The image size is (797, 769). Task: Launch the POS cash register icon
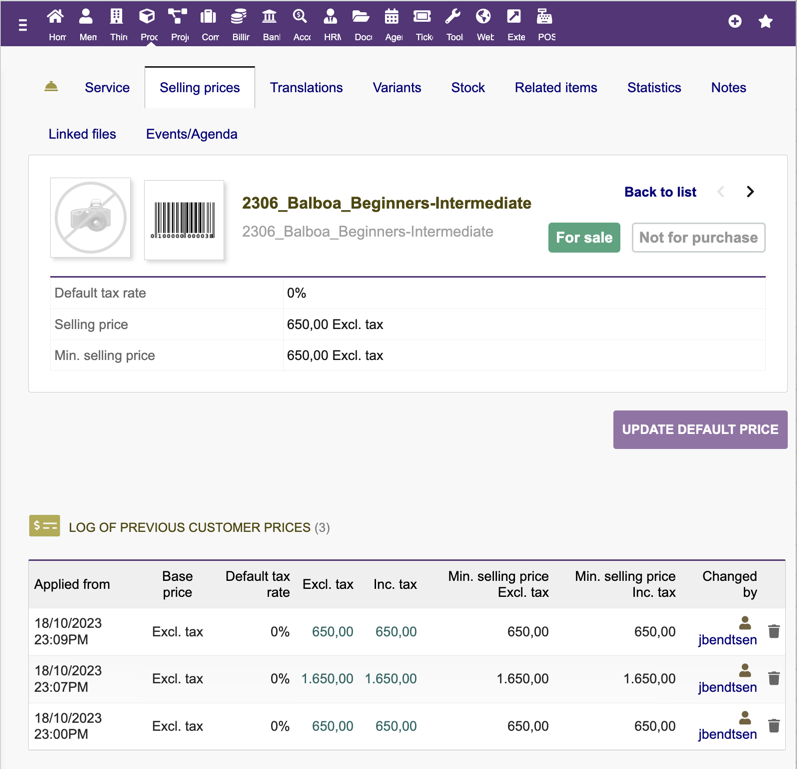click(545, 17)
